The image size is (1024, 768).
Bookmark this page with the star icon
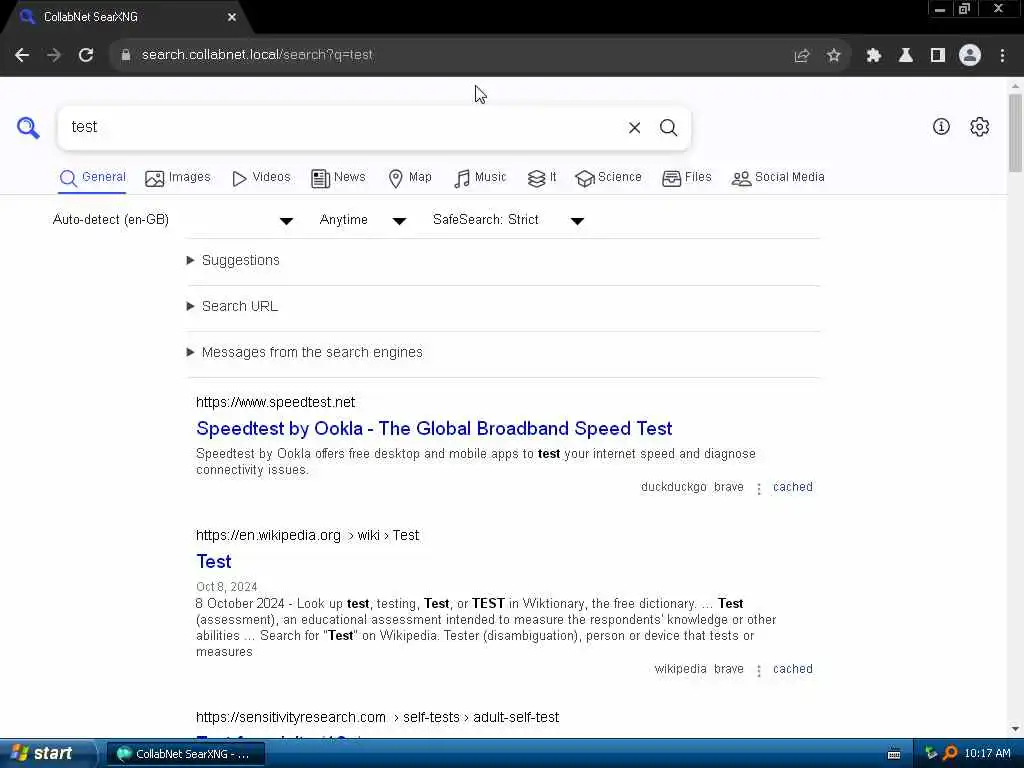click(833, 56)
